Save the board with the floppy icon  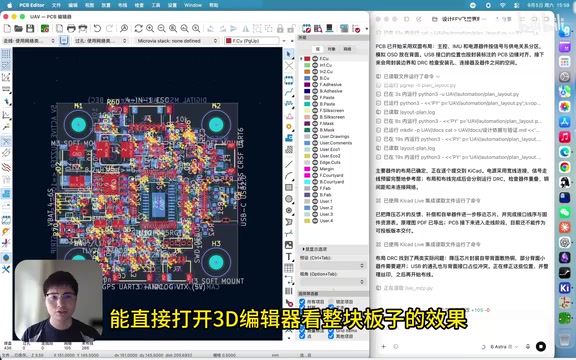pos(30,28)
